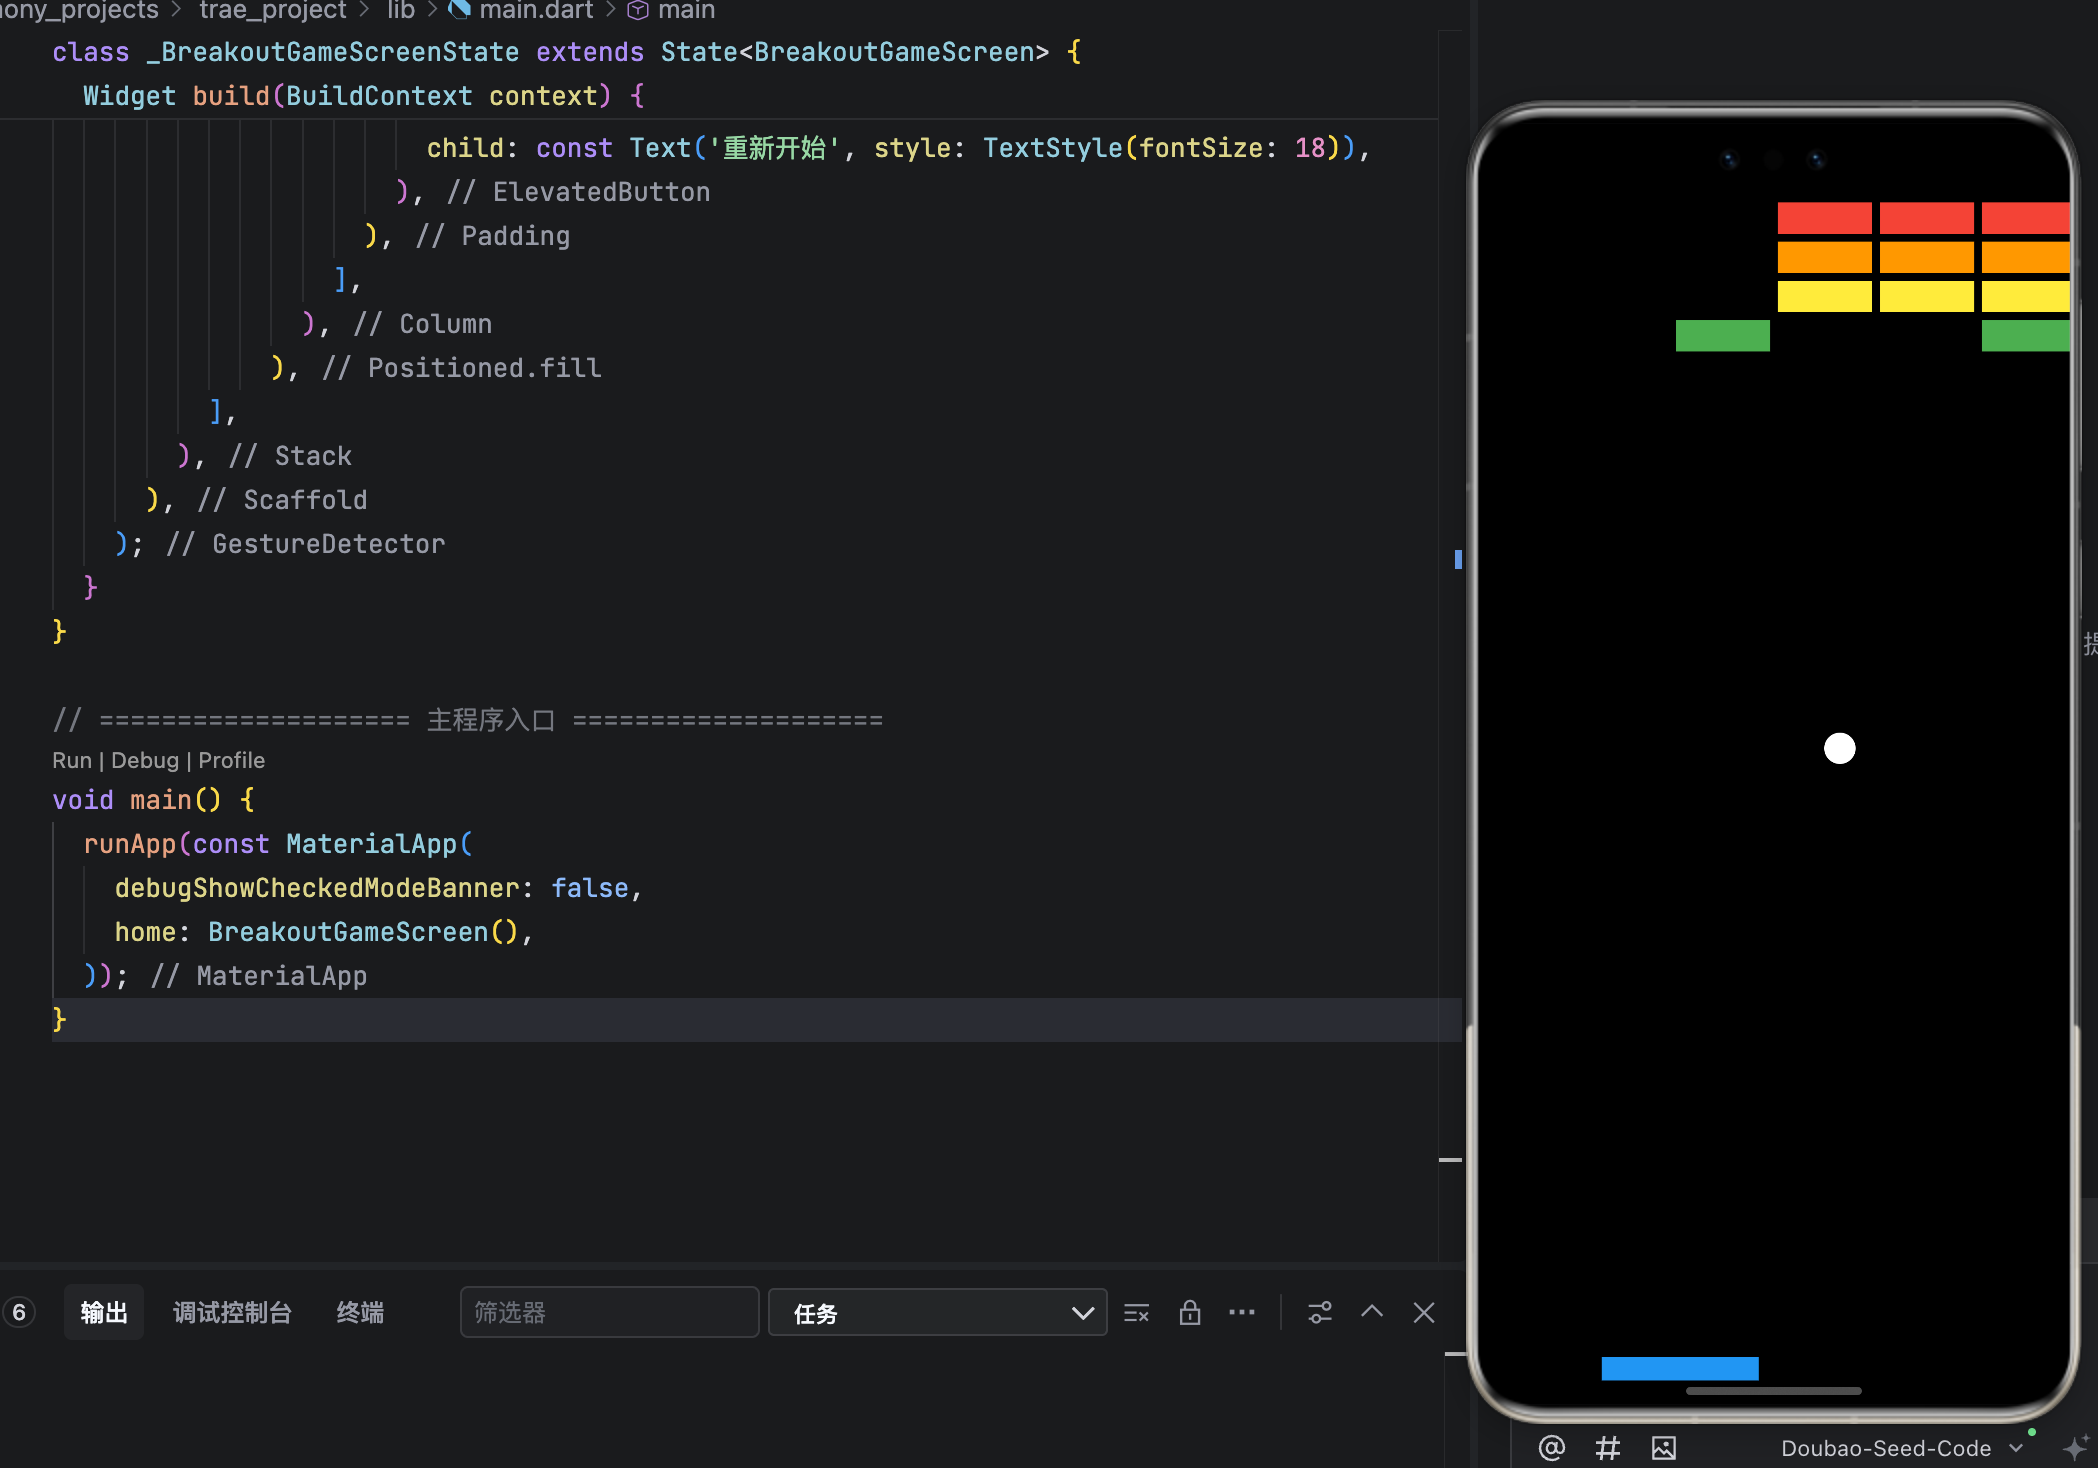Close the bottom output panel
The width and height of the screenshot is (2098, 1468).
click(x=1424, y=1313)
